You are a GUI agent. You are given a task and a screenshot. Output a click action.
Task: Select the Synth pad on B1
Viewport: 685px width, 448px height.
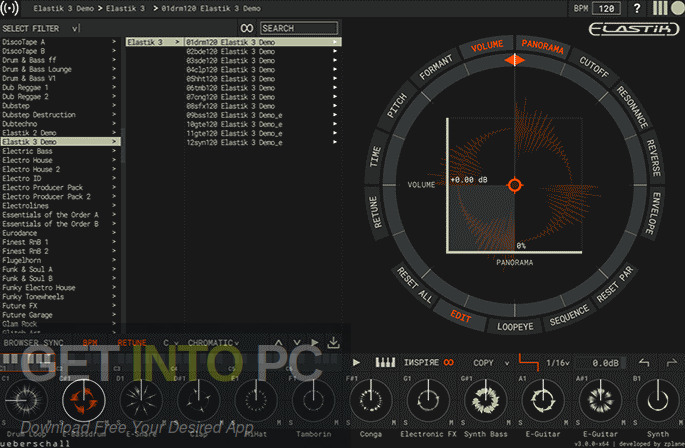pyautogui.click(x=658, y=400)
